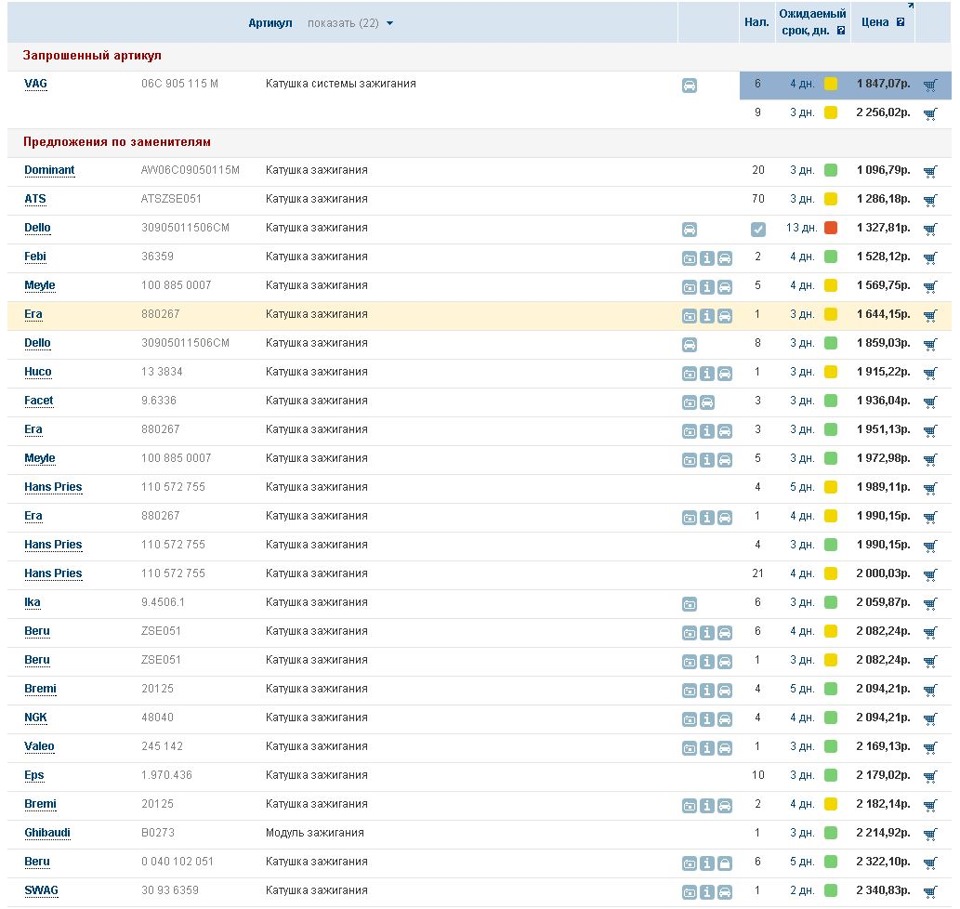Open photo icon for Febi 36359

pos(689,258)
